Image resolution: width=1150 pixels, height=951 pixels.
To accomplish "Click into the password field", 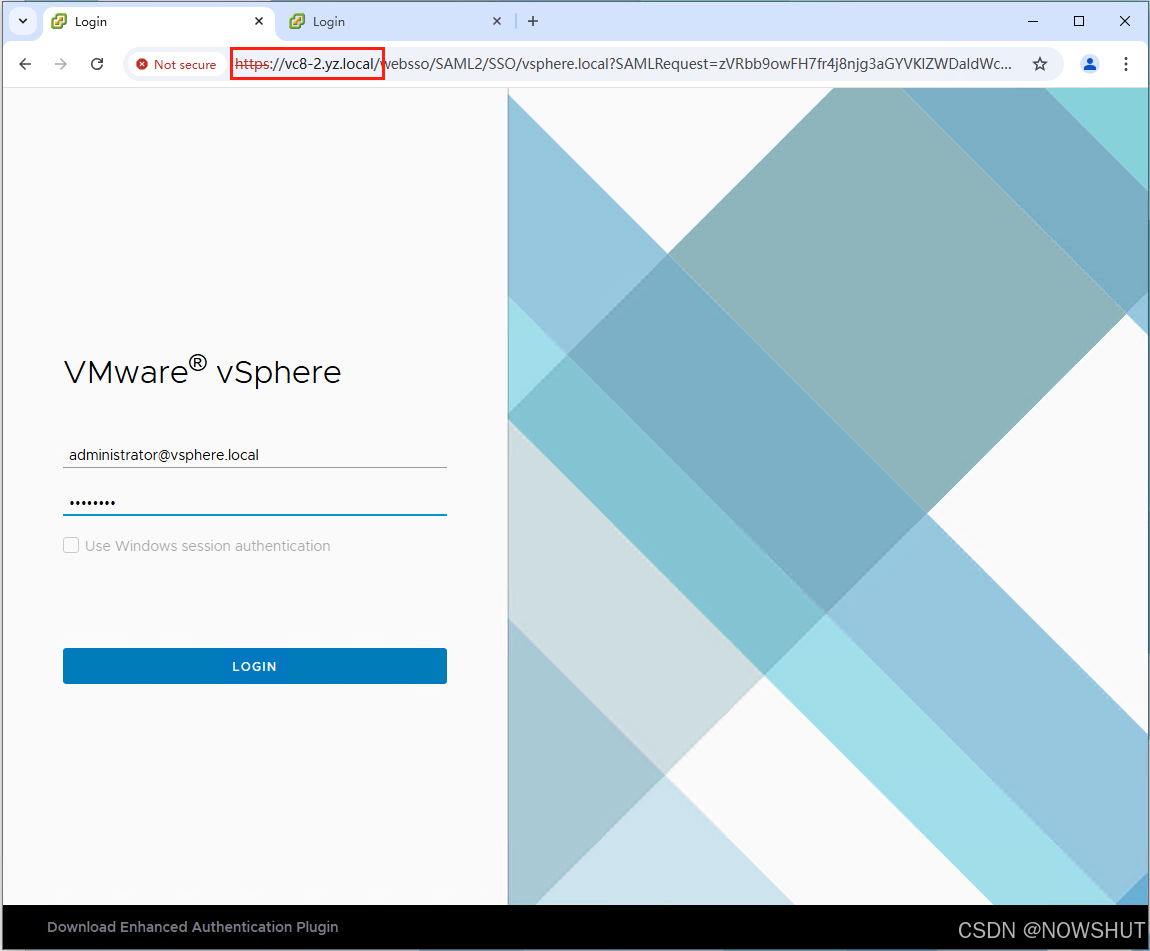I will pos(254,502).
